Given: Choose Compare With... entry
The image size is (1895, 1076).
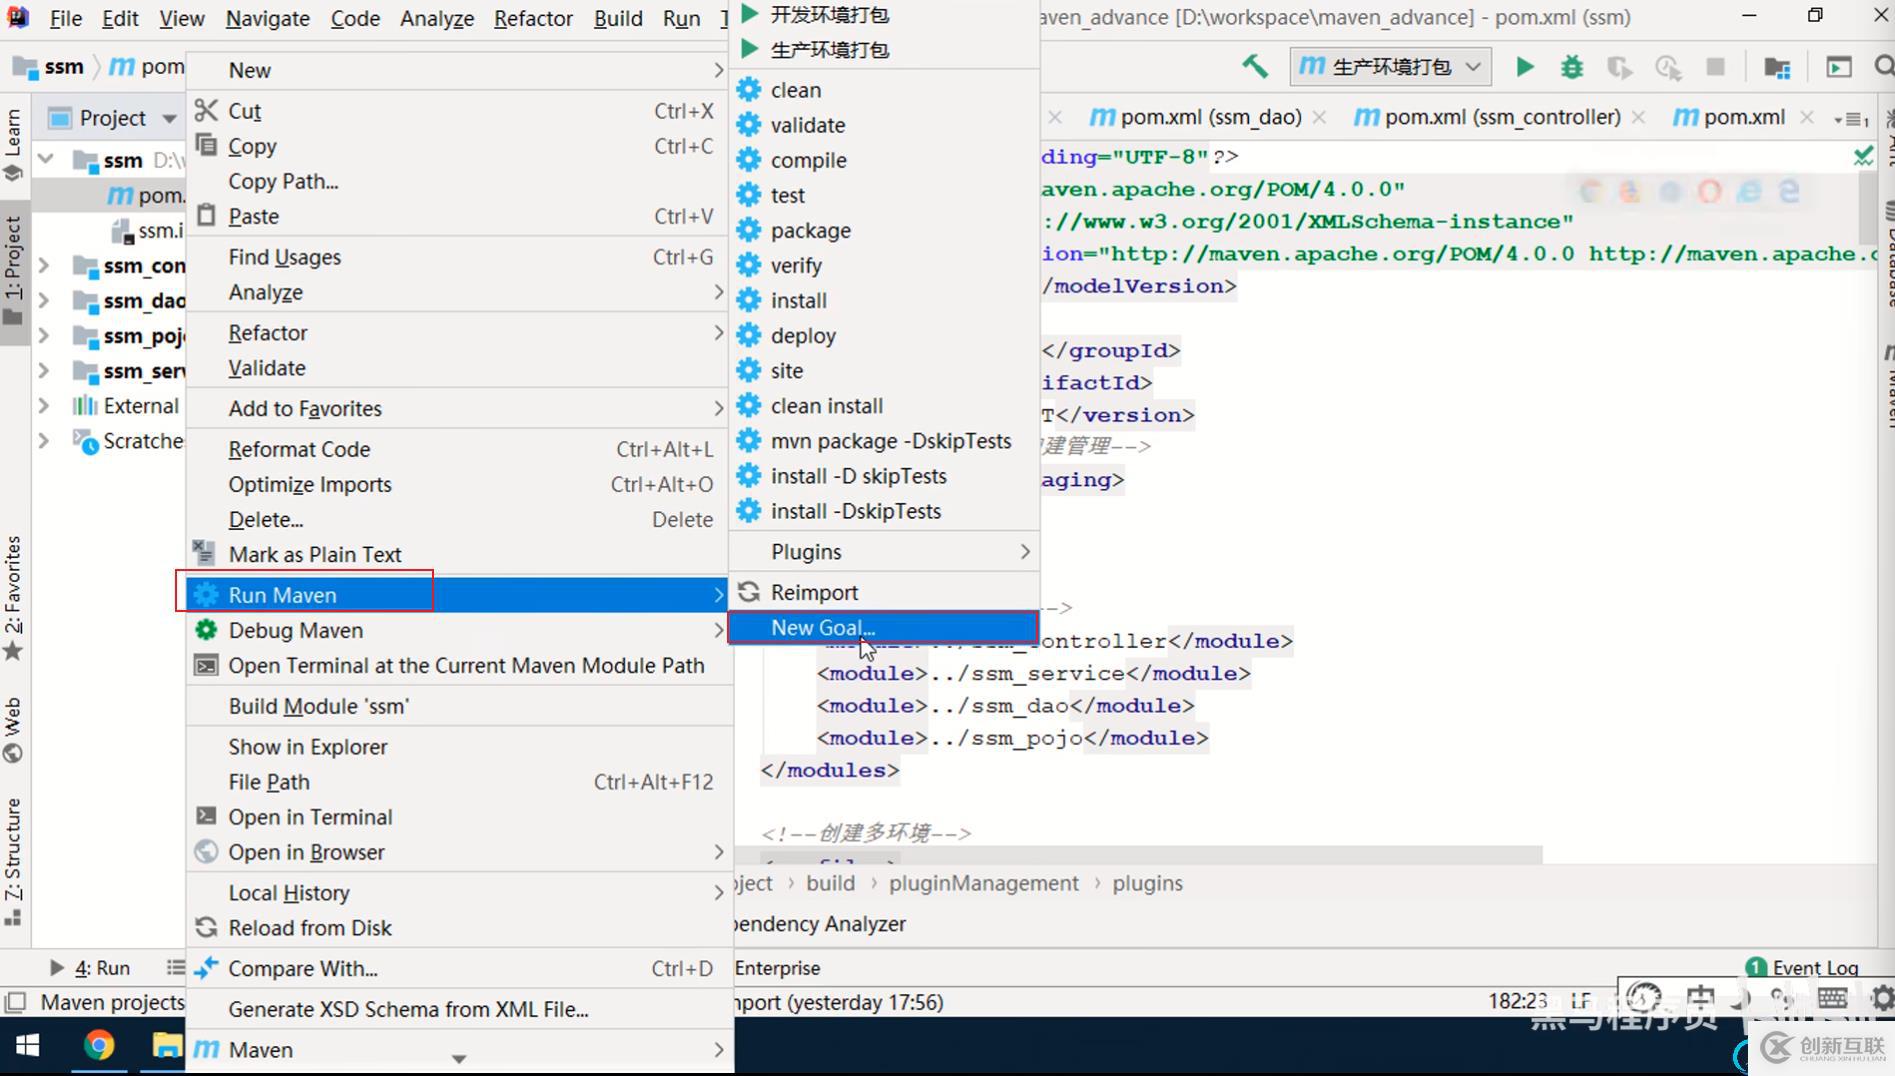Looking at the screenshot, I should coord(459,969).
